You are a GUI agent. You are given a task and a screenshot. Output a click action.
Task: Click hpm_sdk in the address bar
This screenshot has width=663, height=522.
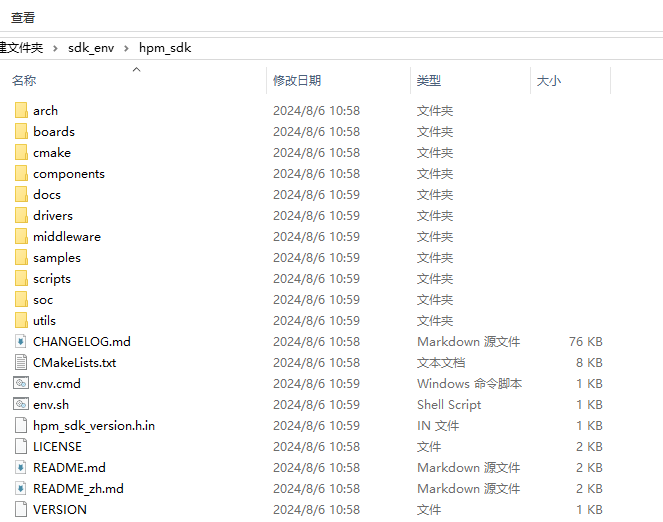[164, 48]
